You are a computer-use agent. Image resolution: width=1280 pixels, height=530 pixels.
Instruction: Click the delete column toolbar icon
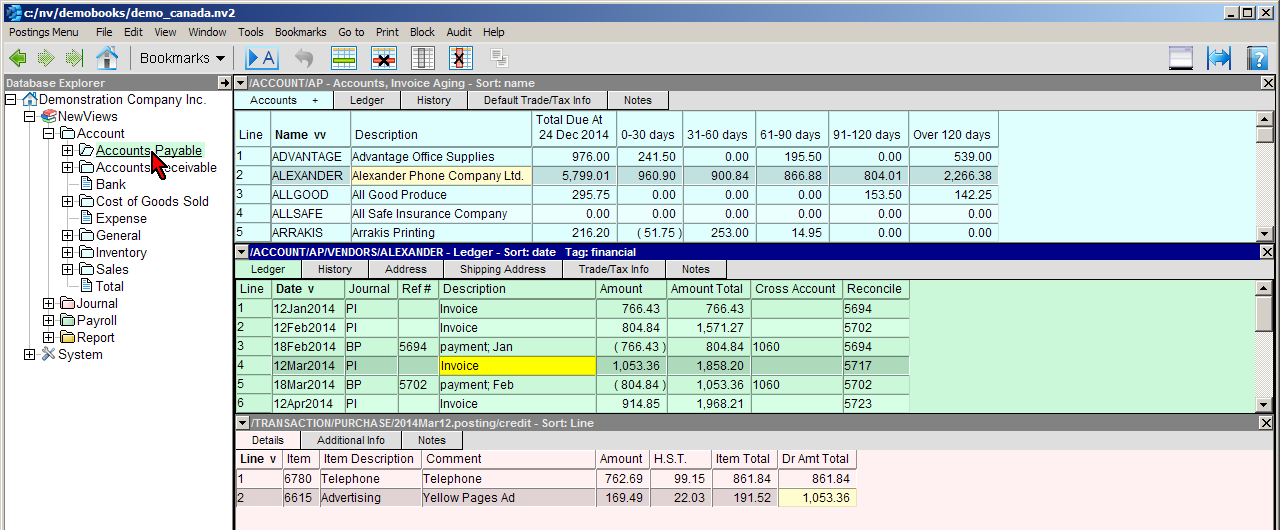pyautogui.click(x=460, y=58)
